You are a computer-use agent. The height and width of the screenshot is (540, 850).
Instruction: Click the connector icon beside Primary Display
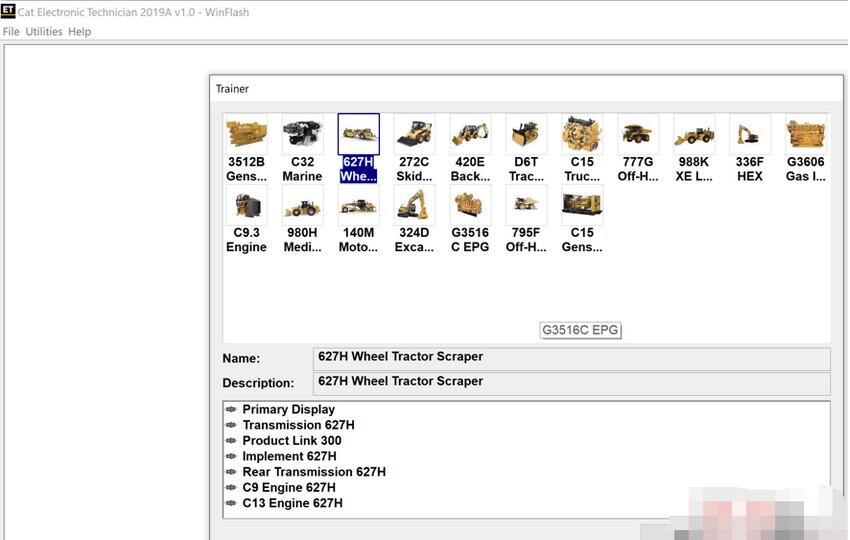(x=231, y=409)
